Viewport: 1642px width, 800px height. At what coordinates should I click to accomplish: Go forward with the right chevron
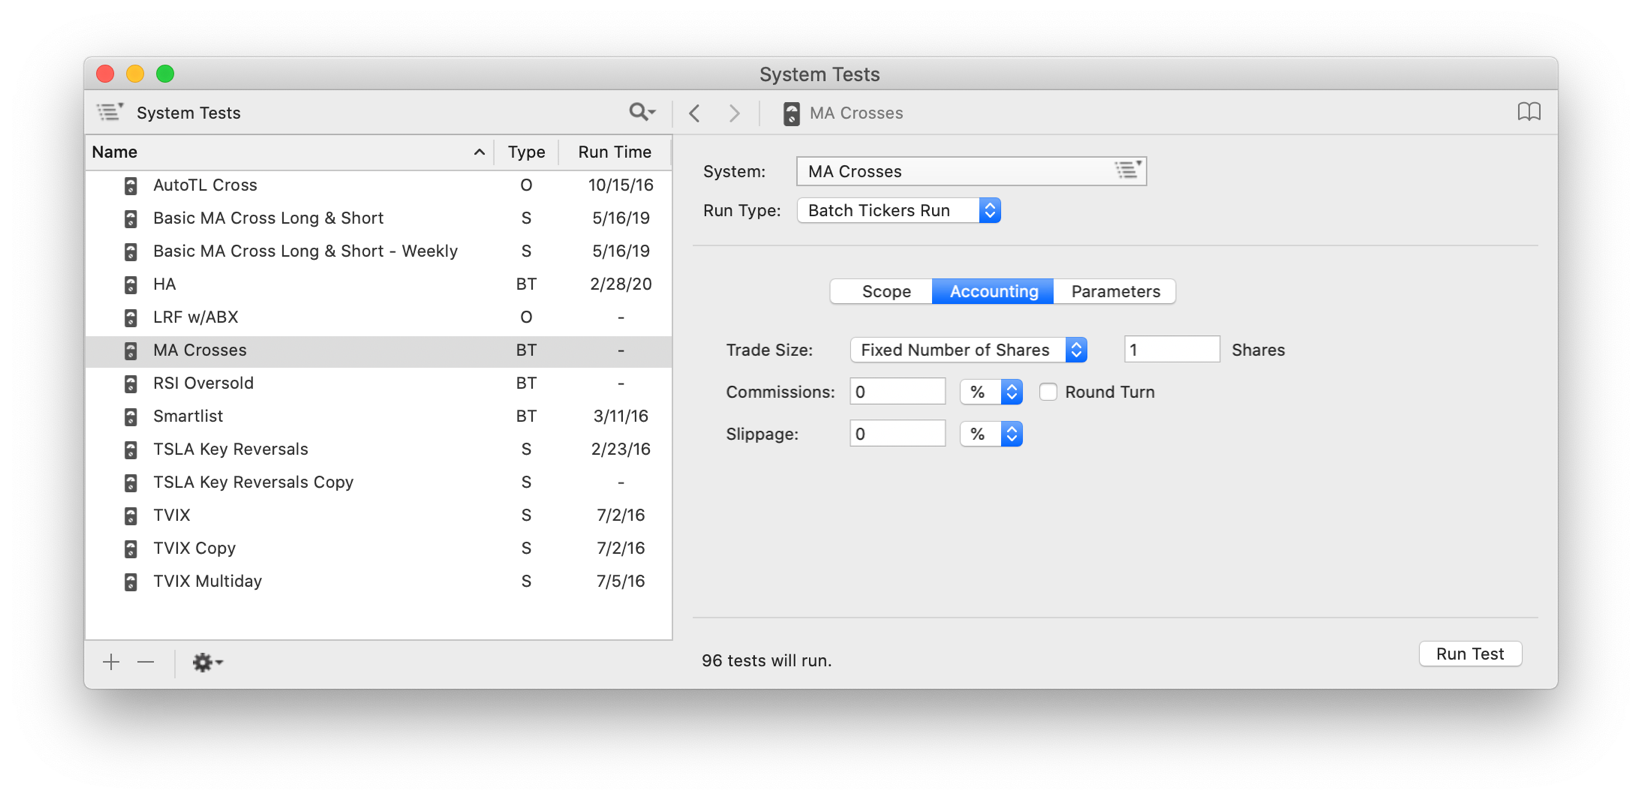735,113
